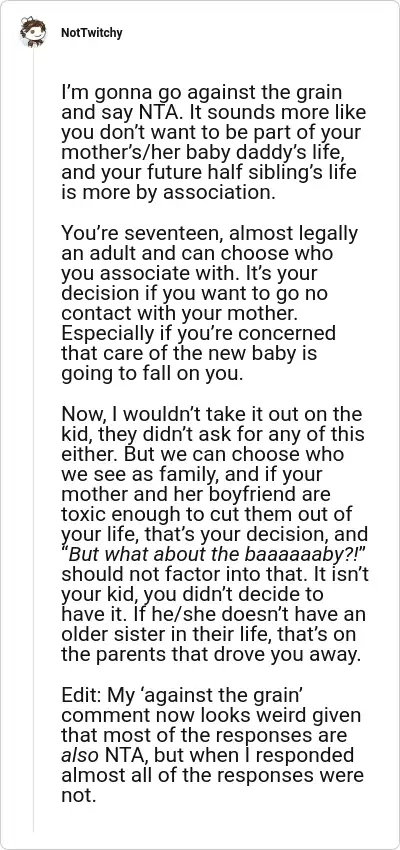Click the line "toxic enough to cut them out of"
400x850 pixels.
[204, 514]
